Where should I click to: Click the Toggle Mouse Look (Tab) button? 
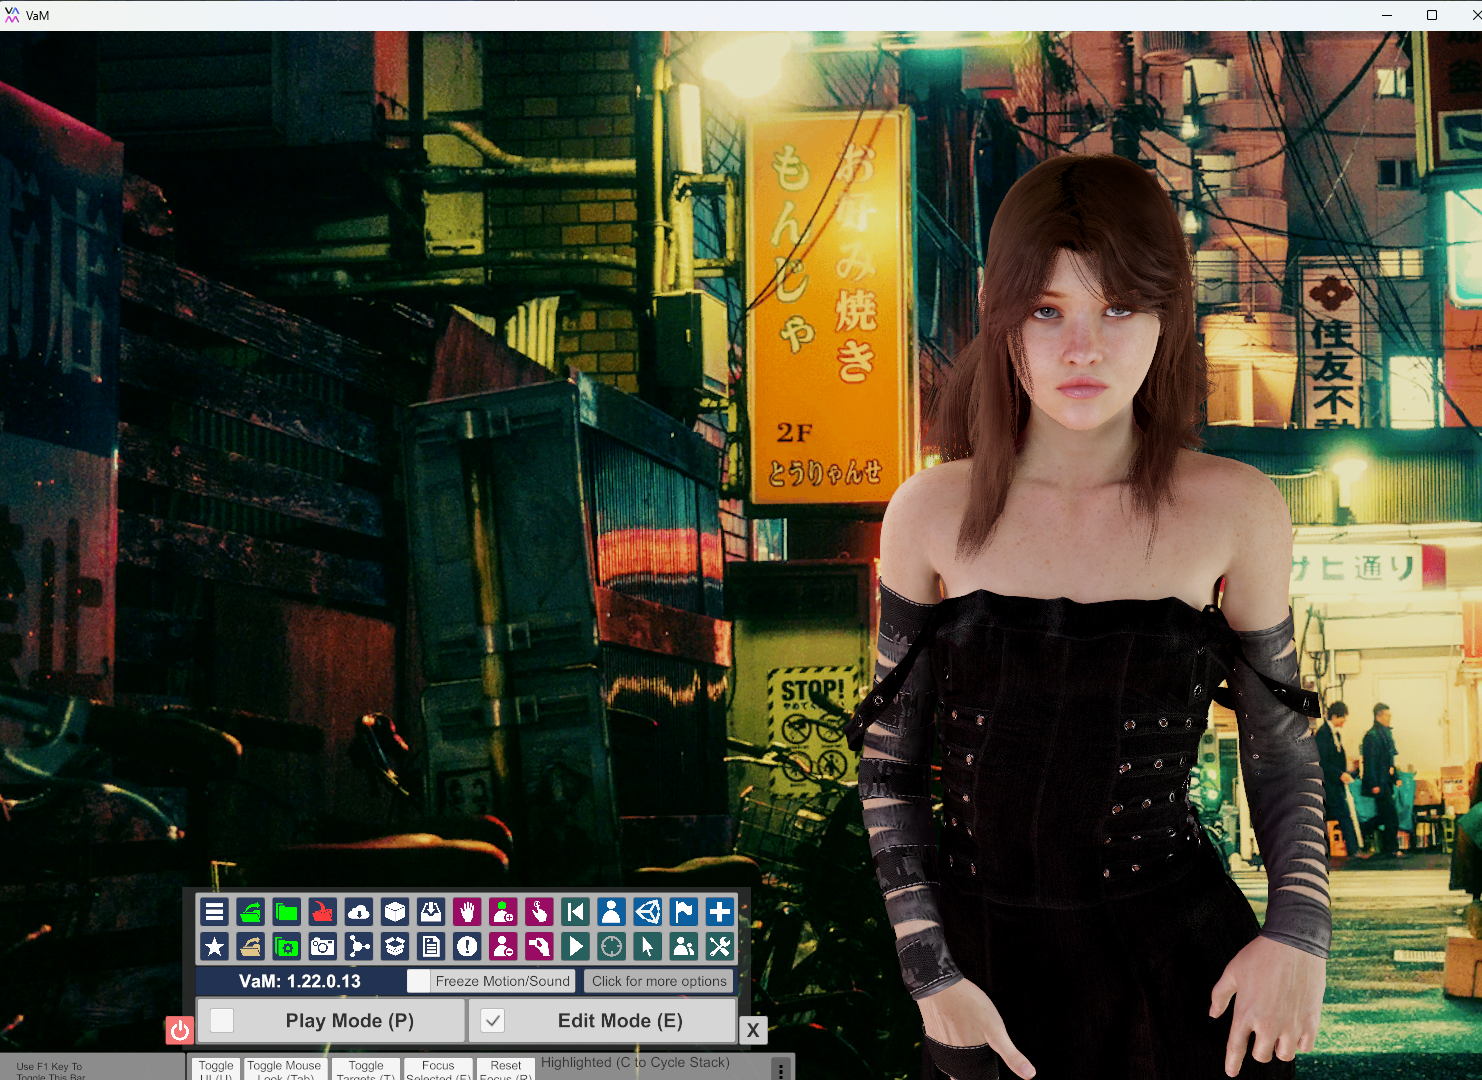pos(284,1069)
